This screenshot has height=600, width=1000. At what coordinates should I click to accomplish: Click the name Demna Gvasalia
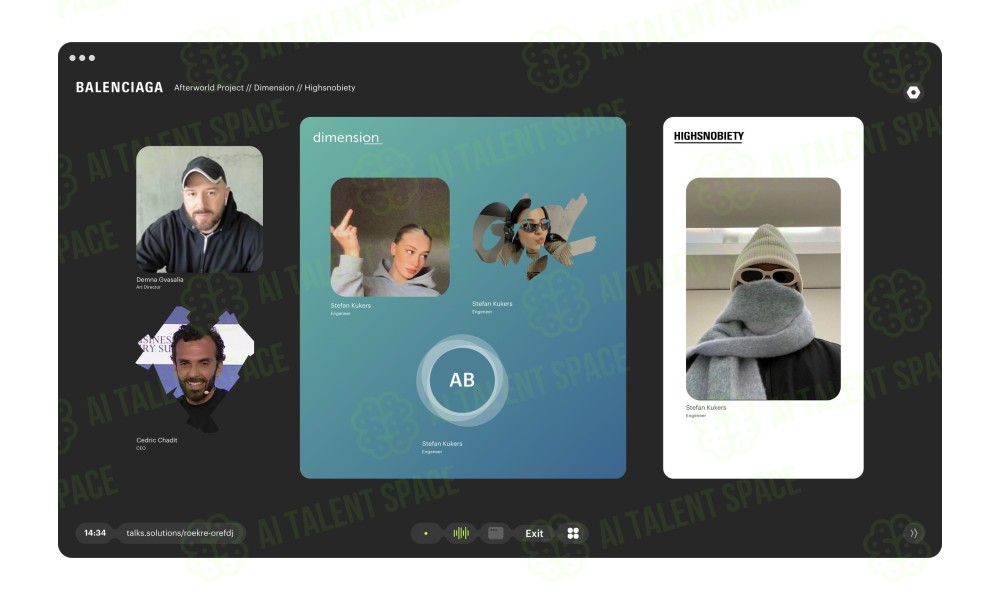[x=159, y=279]
